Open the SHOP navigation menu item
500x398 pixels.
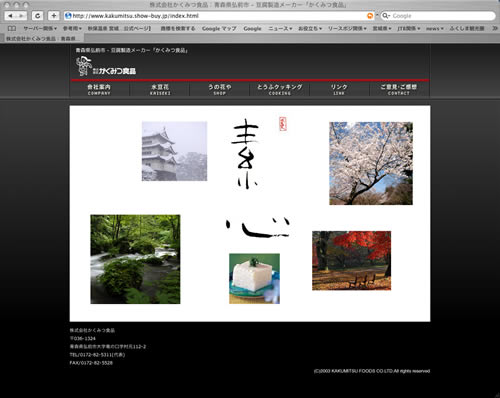pos(220,89)
